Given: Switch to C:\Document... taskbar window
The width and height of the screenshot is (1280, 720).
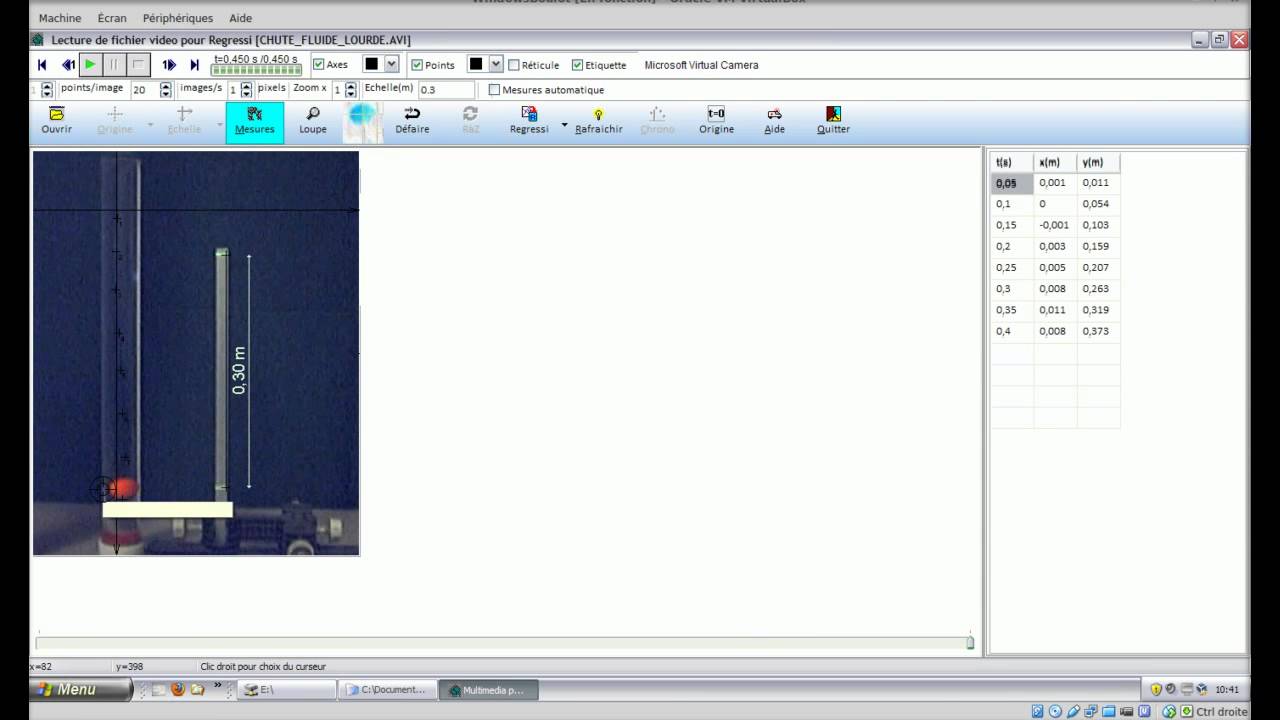Looking at the screenshot, I should point(388,690).
